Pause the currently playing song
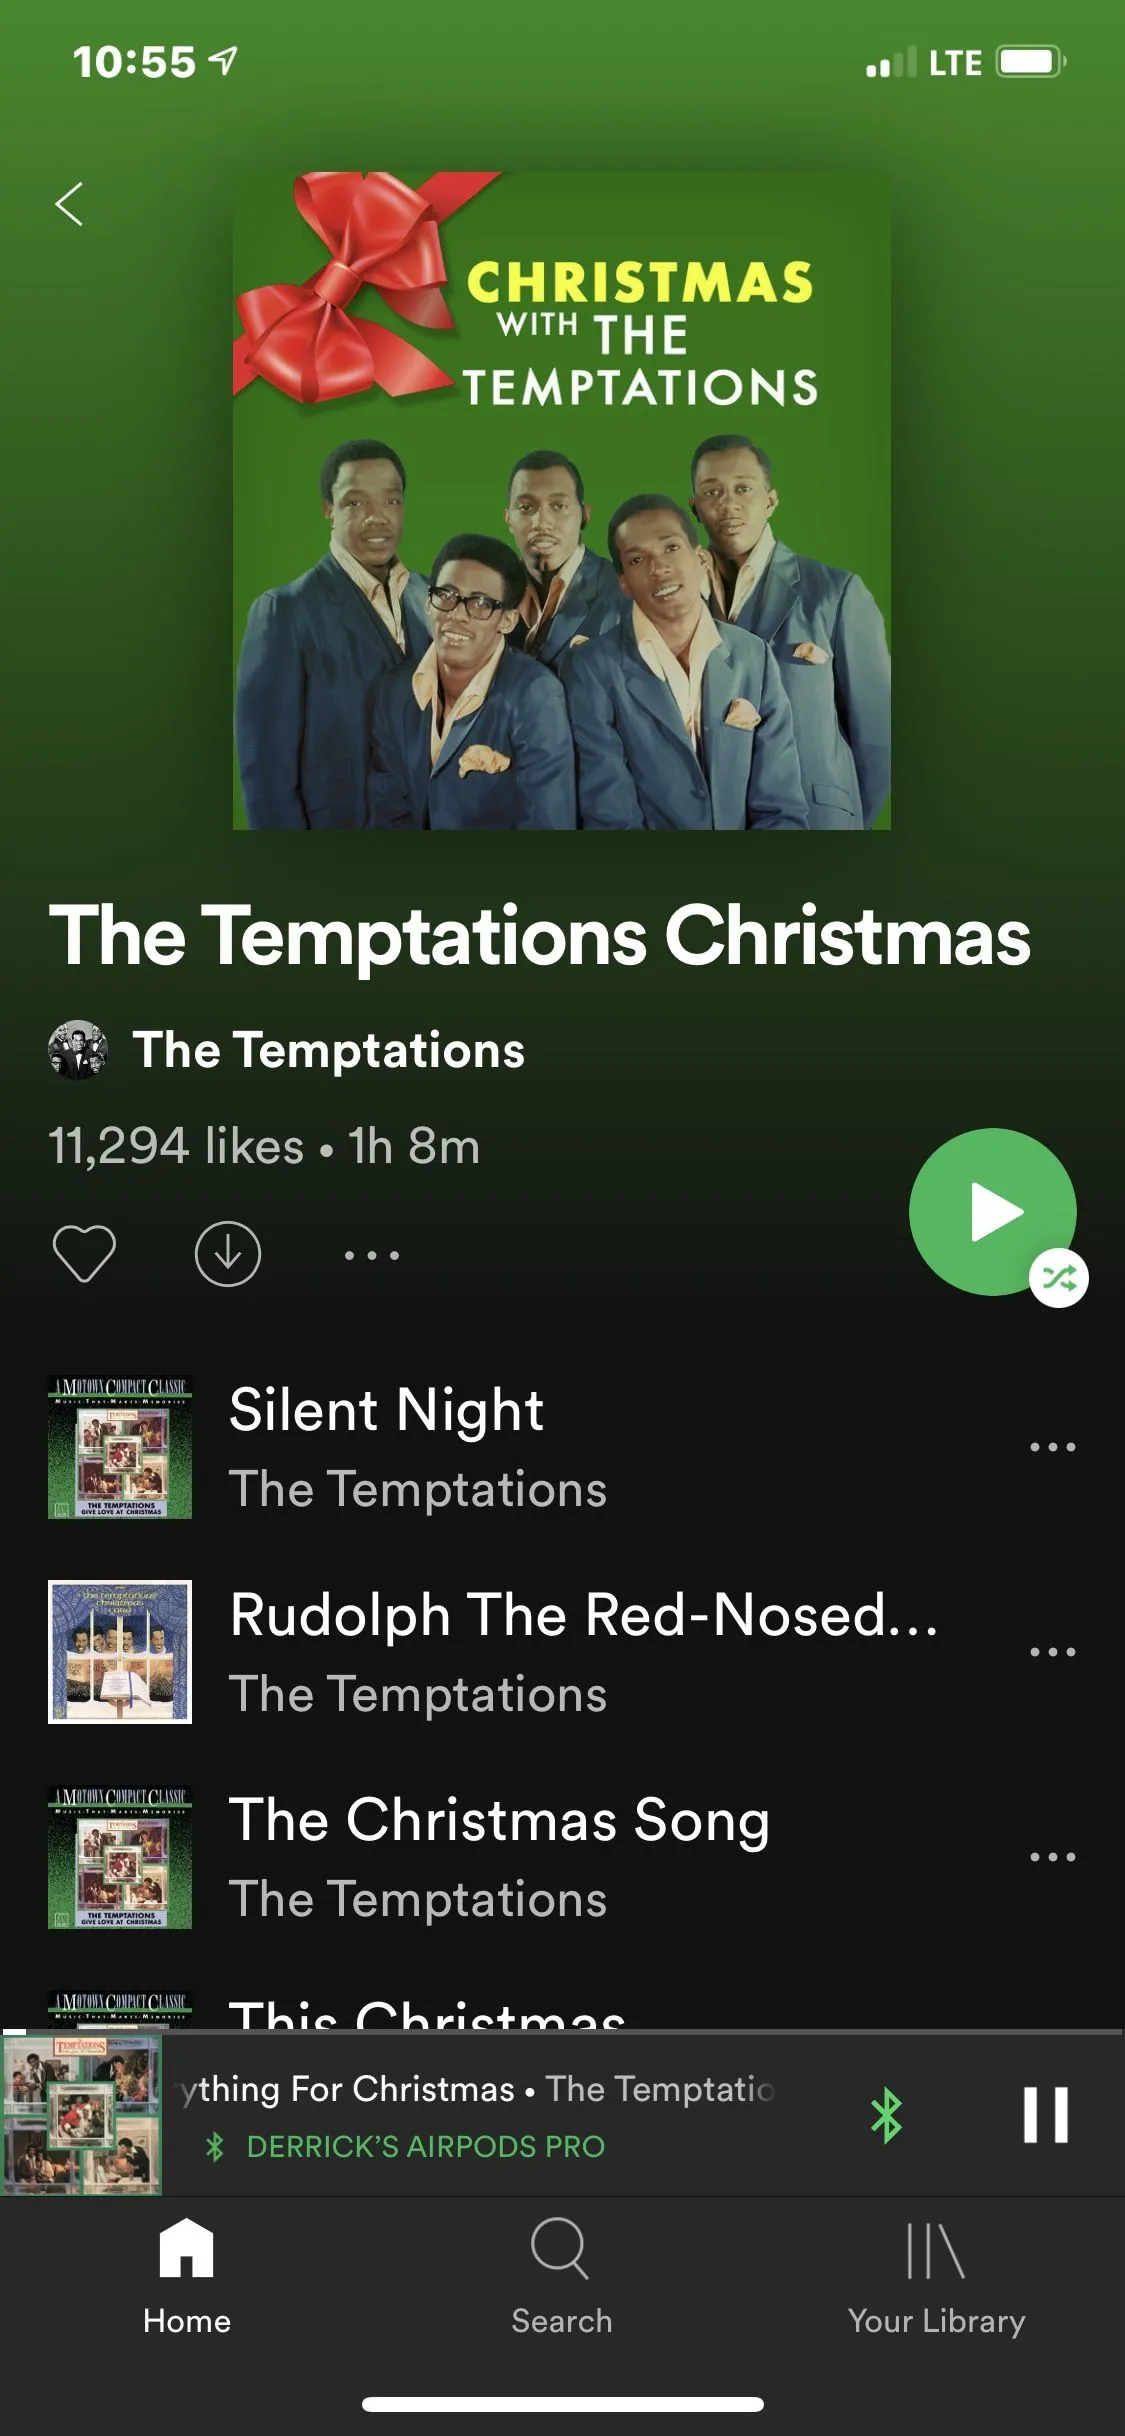The width and height of the screenshot is (1125, 2436). coord(1046,2115)
